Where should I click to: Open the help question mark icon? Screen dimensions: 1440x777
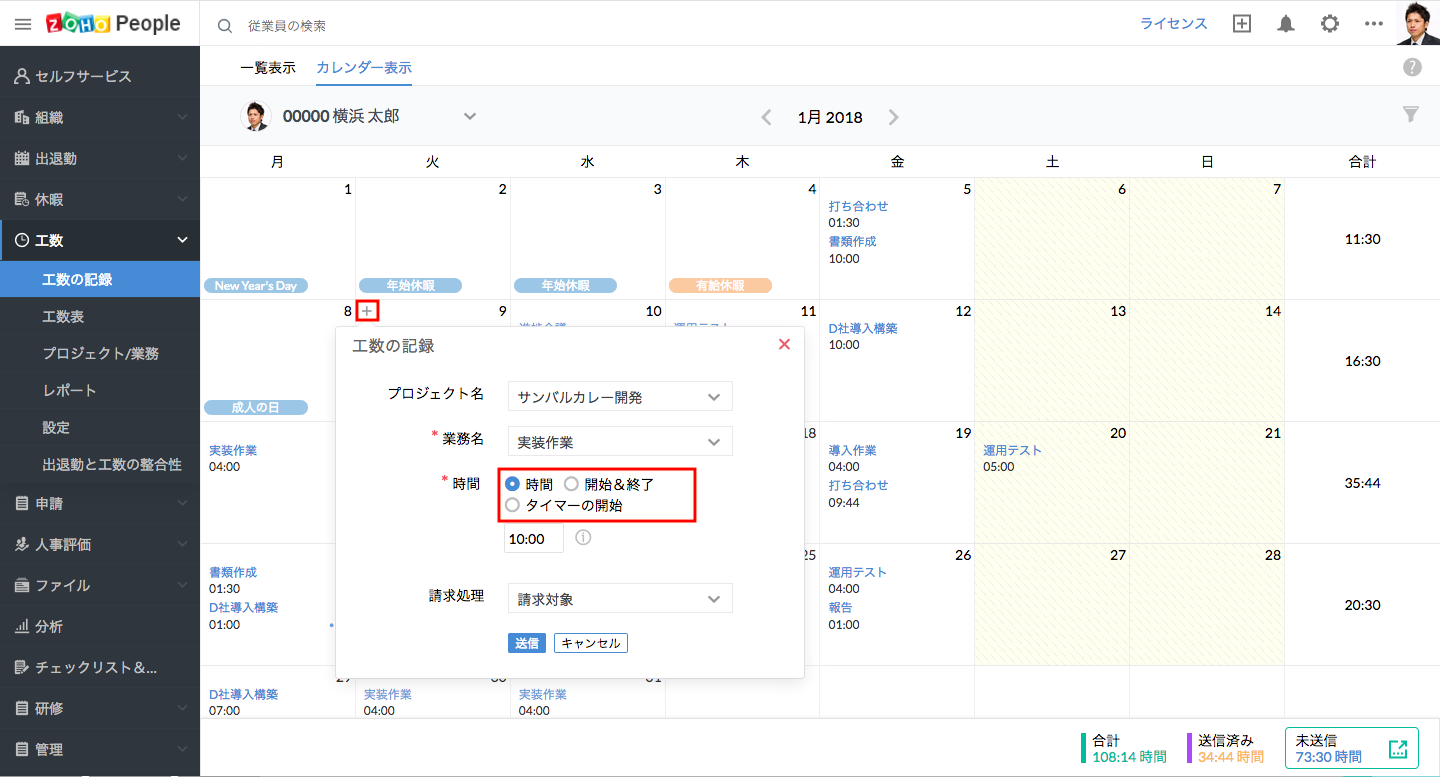(x=1412, y=67)
